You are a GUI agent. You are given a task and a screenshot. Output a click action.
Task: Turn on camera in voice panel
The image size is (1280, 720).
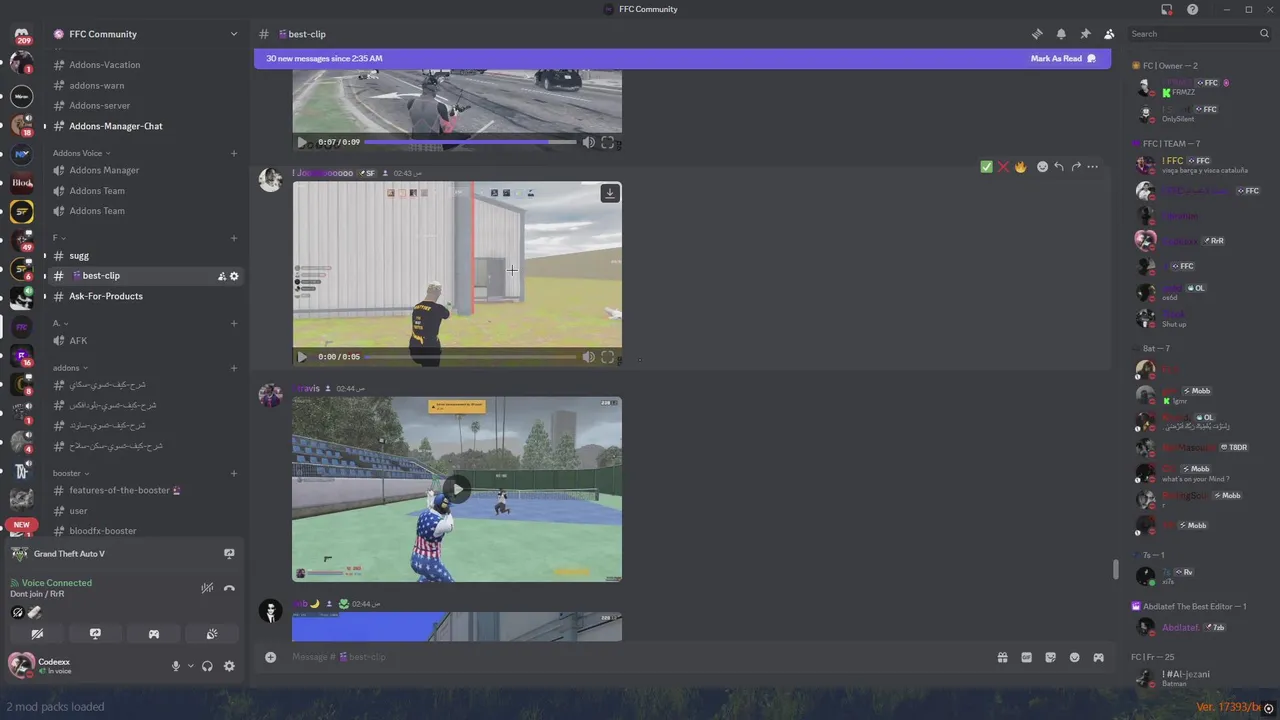pyautogui.click(x=37, y=634)
